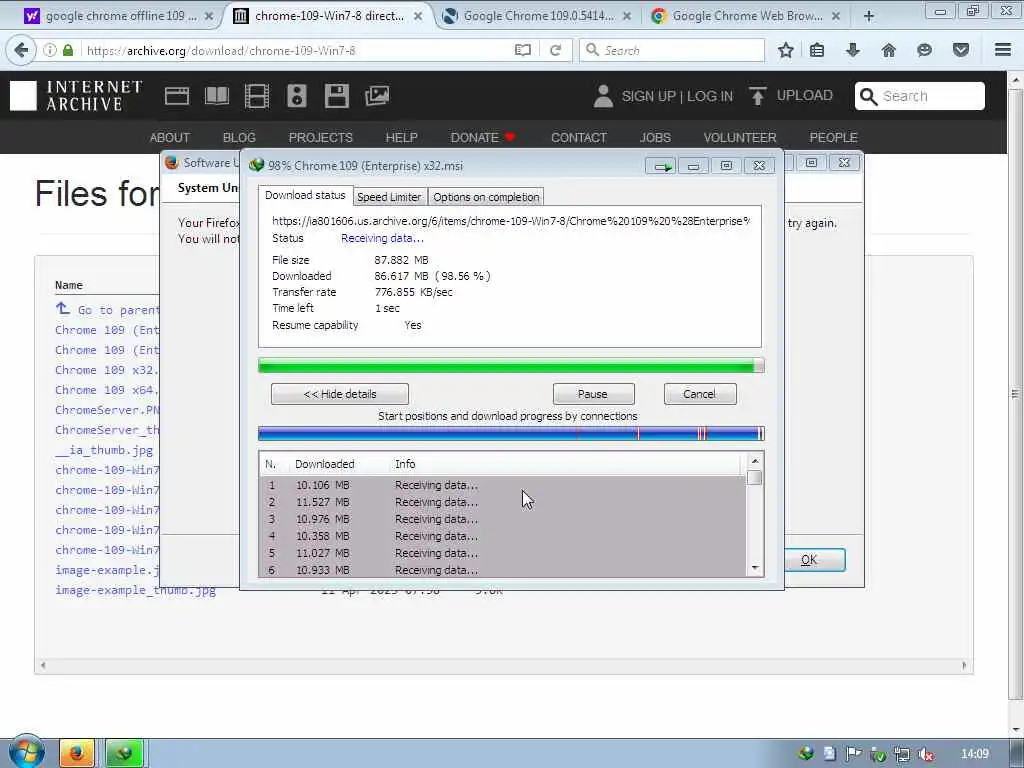Click connections list scrollbar down arrow
The width and height of the screenshot is (1024, 768).
(755, 568)
